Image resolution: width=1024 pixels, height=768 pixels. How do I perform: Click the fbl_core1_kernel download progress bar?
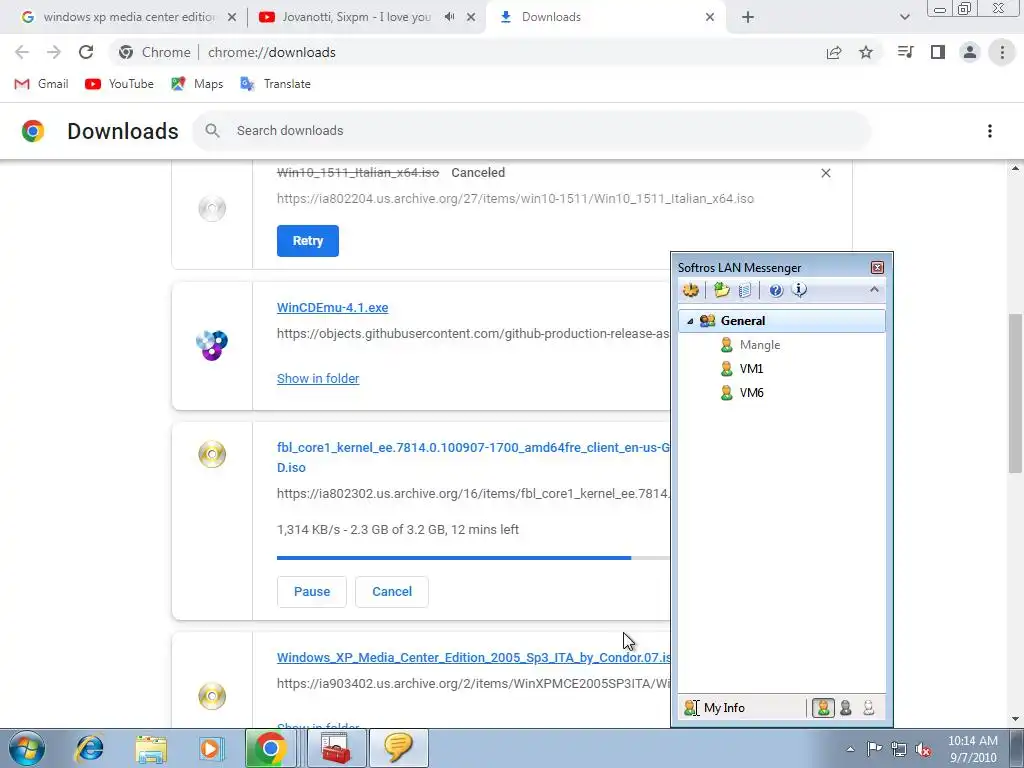click(473, 558)
